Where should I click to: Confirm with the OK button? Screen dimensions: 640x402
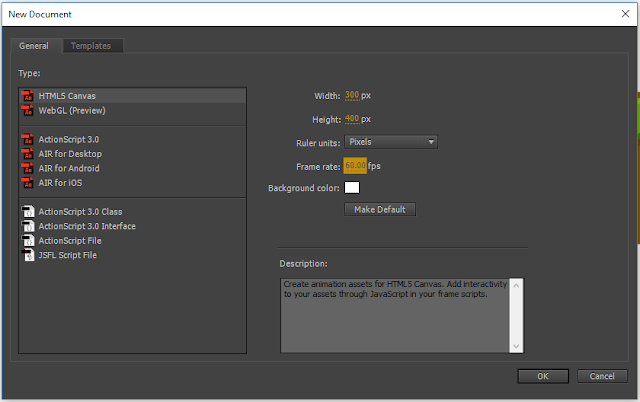(x=543, y=376)
